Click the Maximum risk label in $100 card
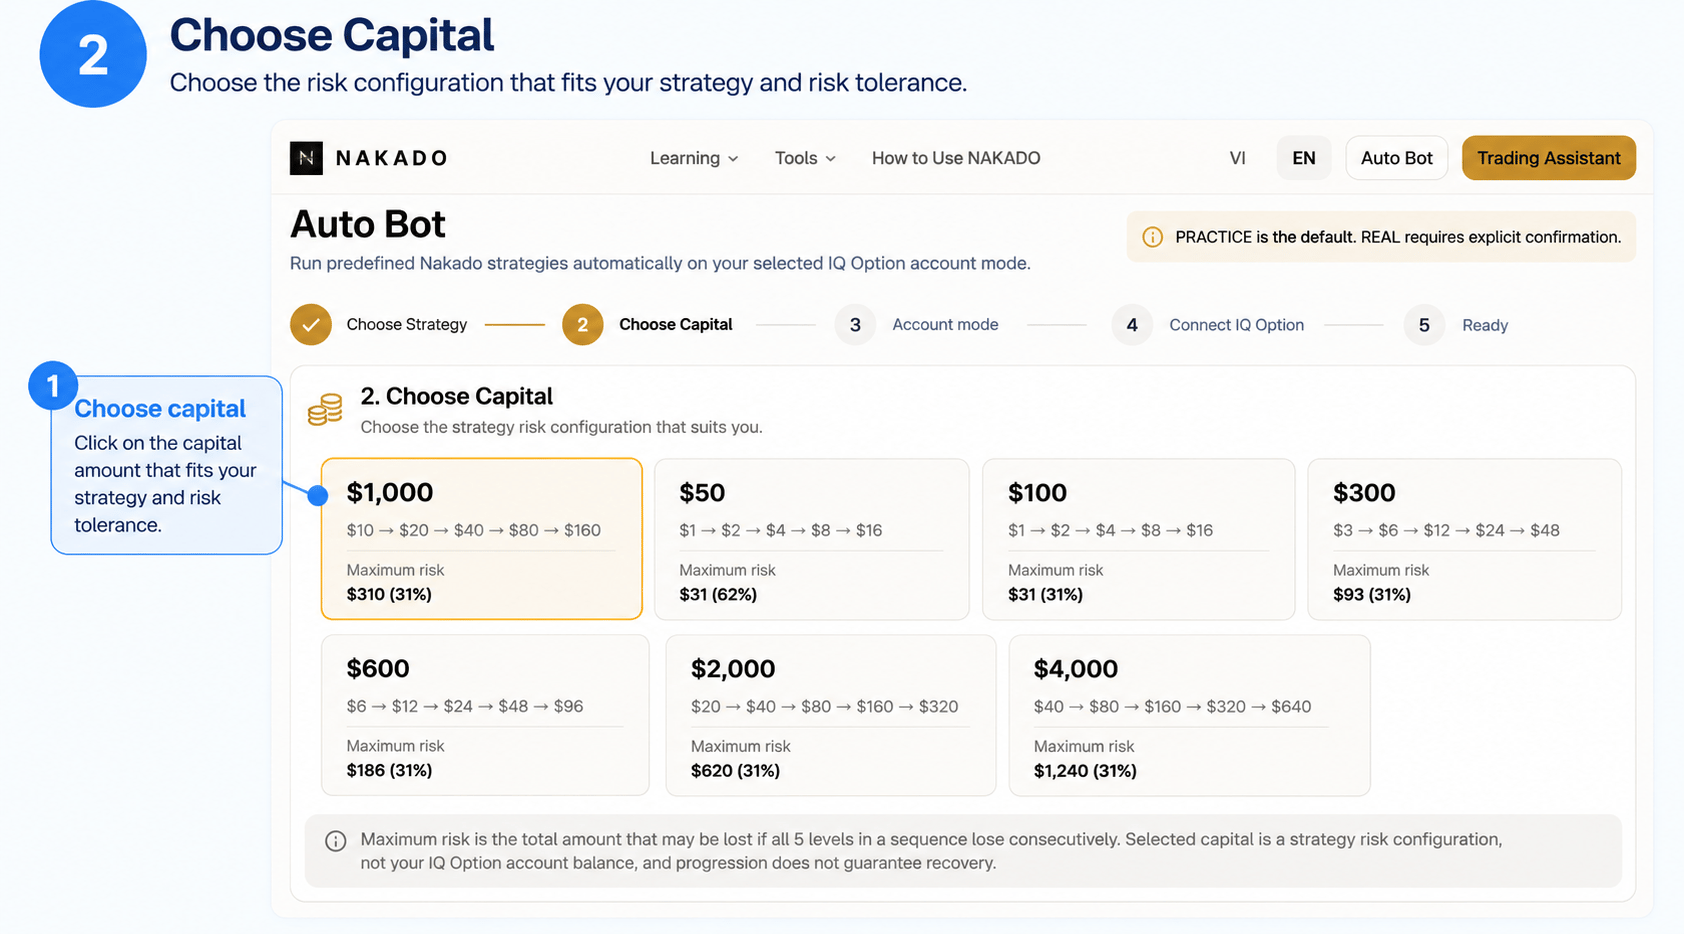Screen dimensions: 1684x934 [x=1055, y=570]
